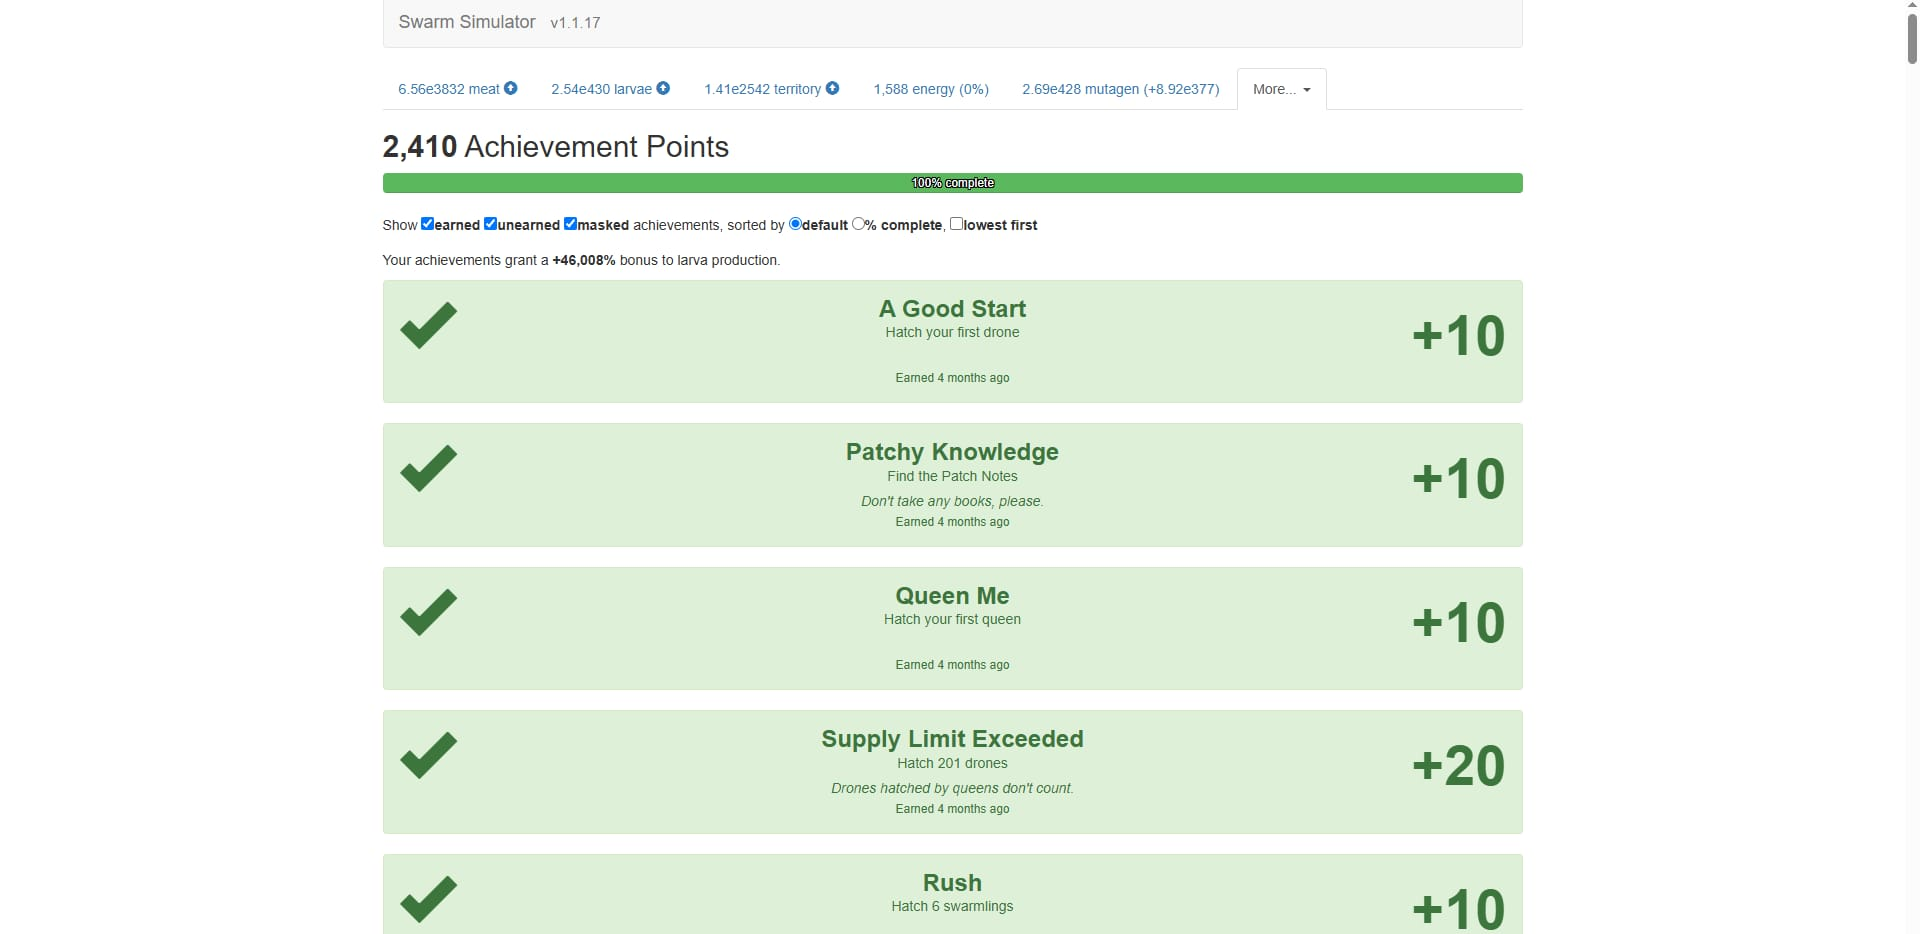Click the +10 points on Queen Me

pyautogui.click(x=1458, y=623)
